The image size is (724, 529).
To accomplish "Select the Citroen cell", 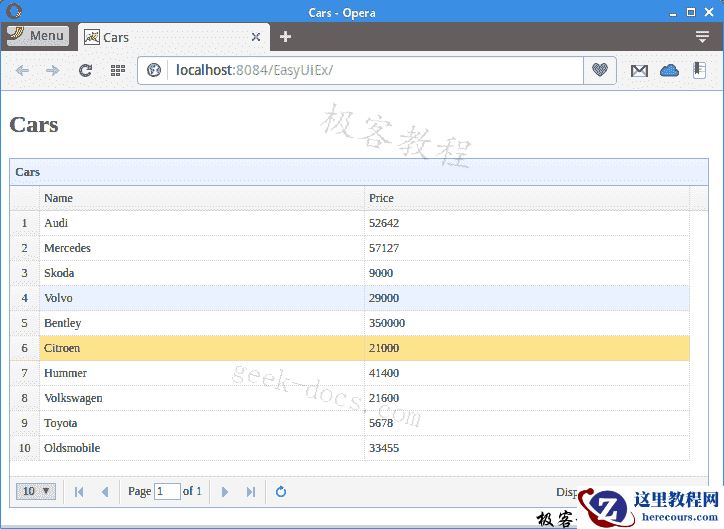I will [202, 348].
